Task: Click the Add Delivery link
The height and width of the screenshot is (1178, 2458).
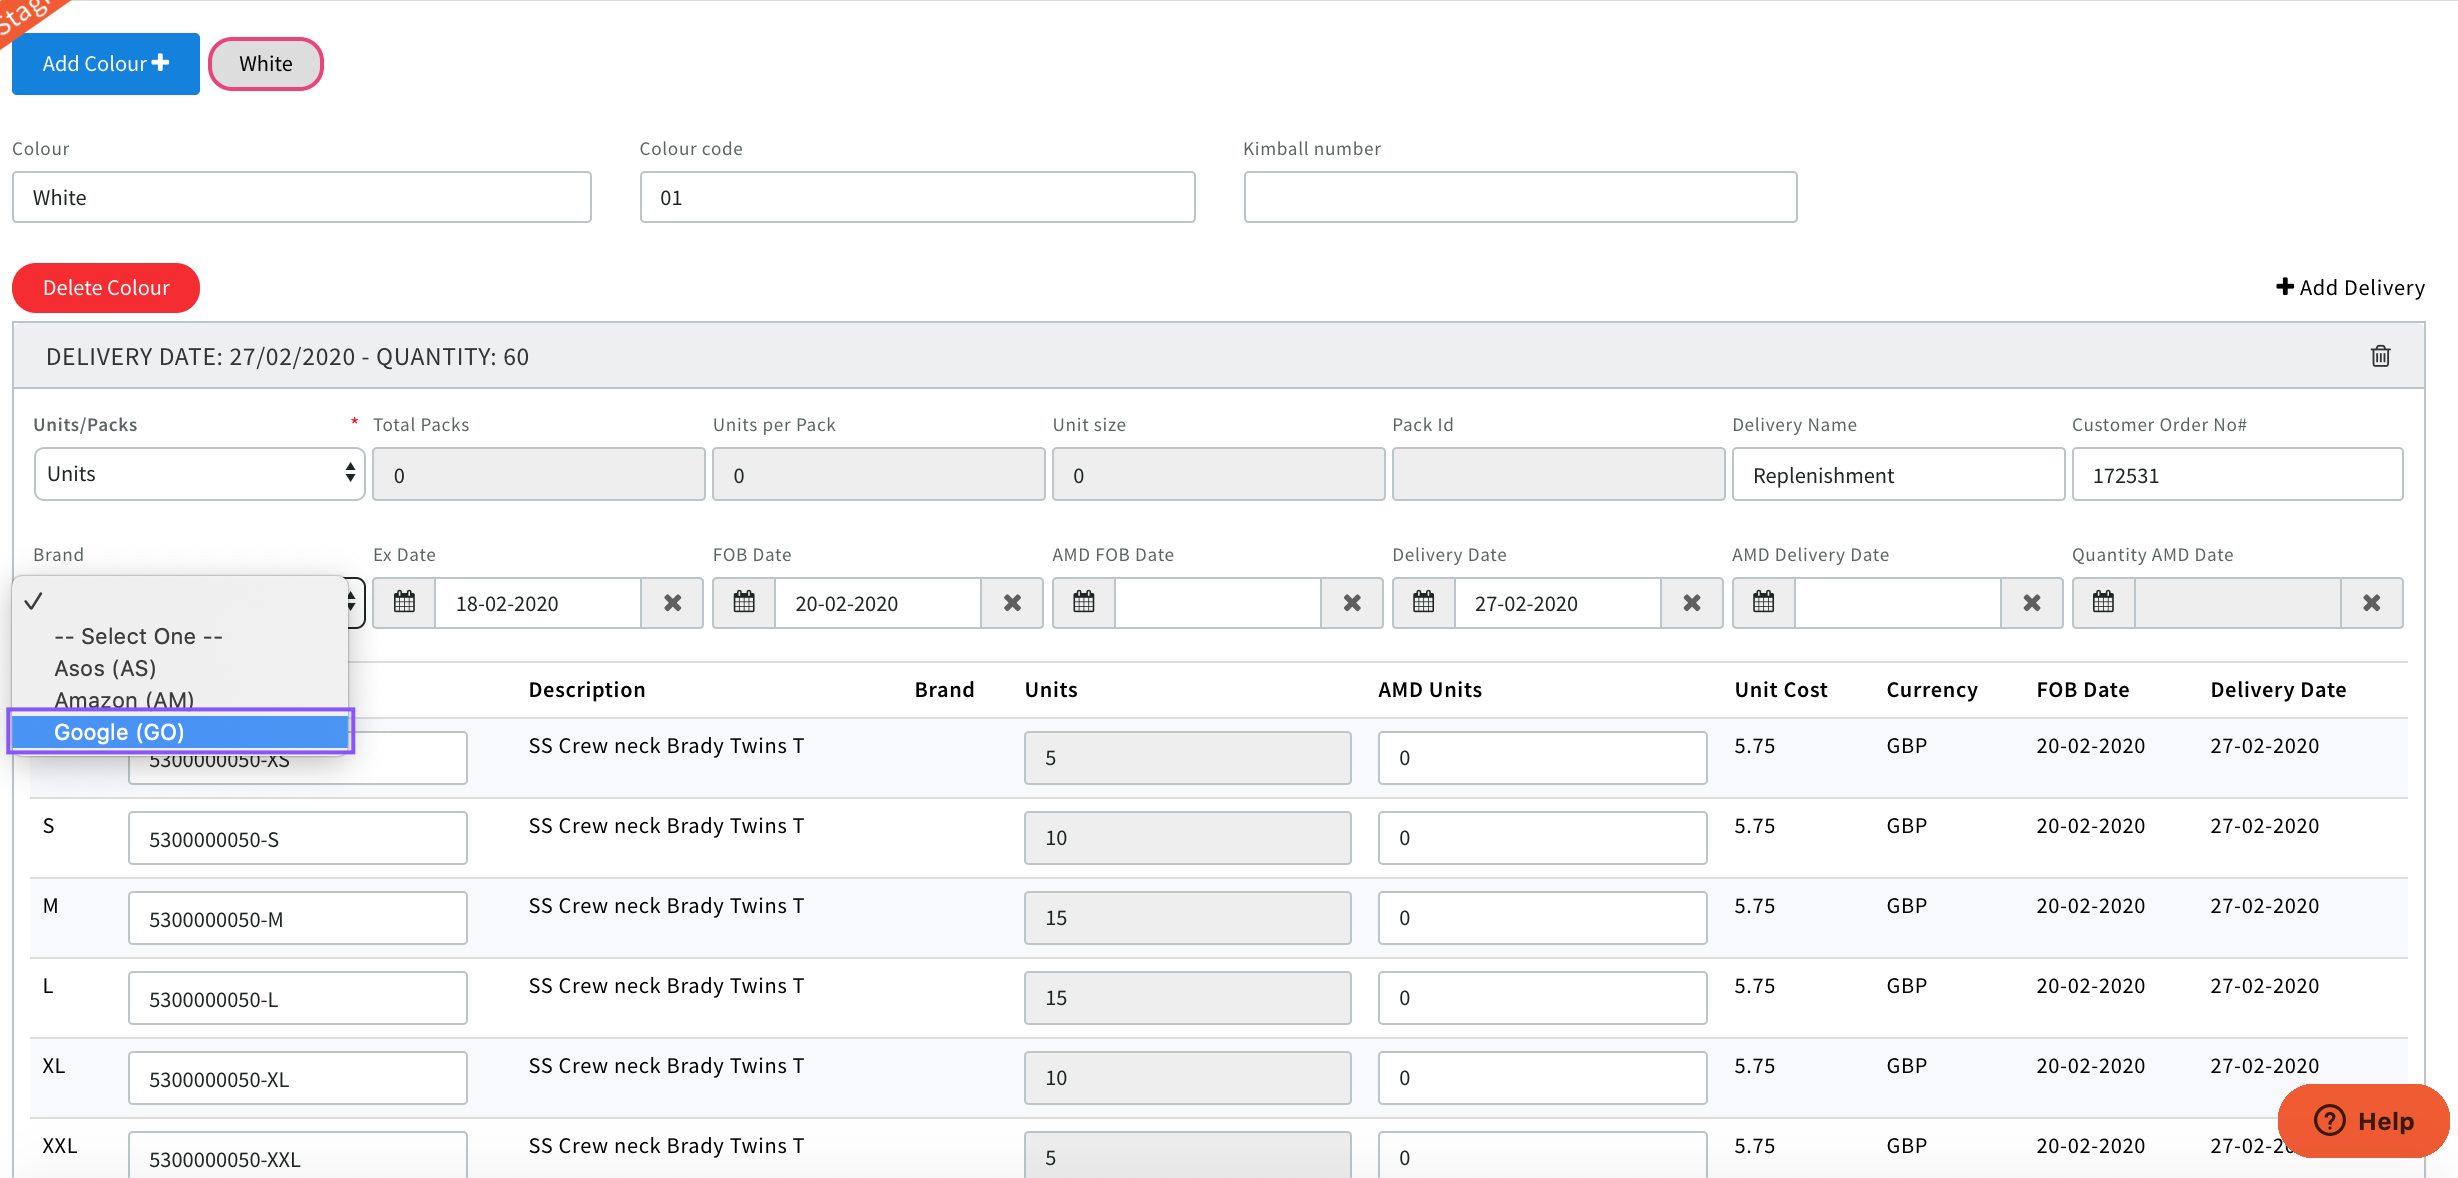Action: (x=2350, y=288)
